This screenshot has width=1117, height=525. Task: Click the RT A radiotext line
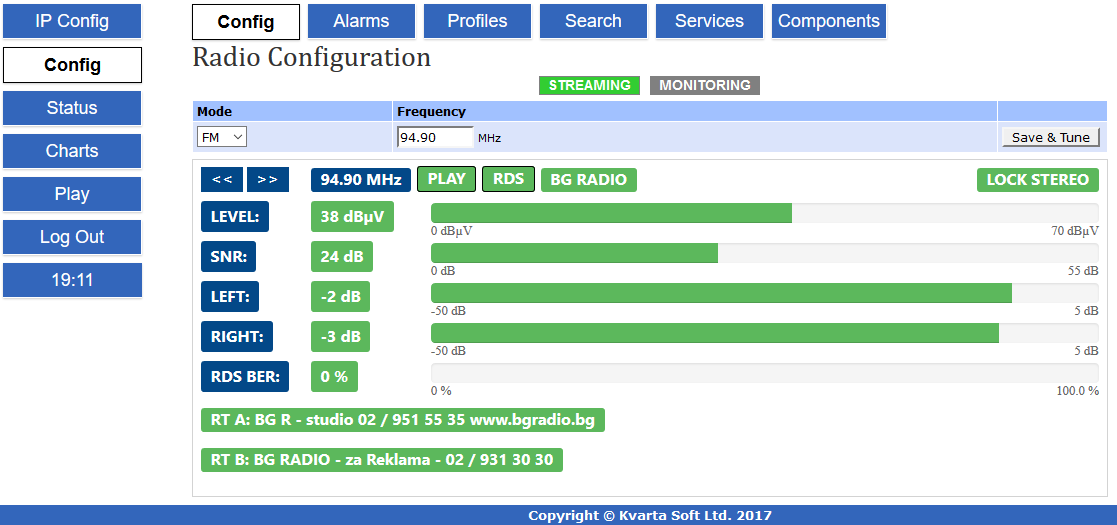(x=402, y=420)
